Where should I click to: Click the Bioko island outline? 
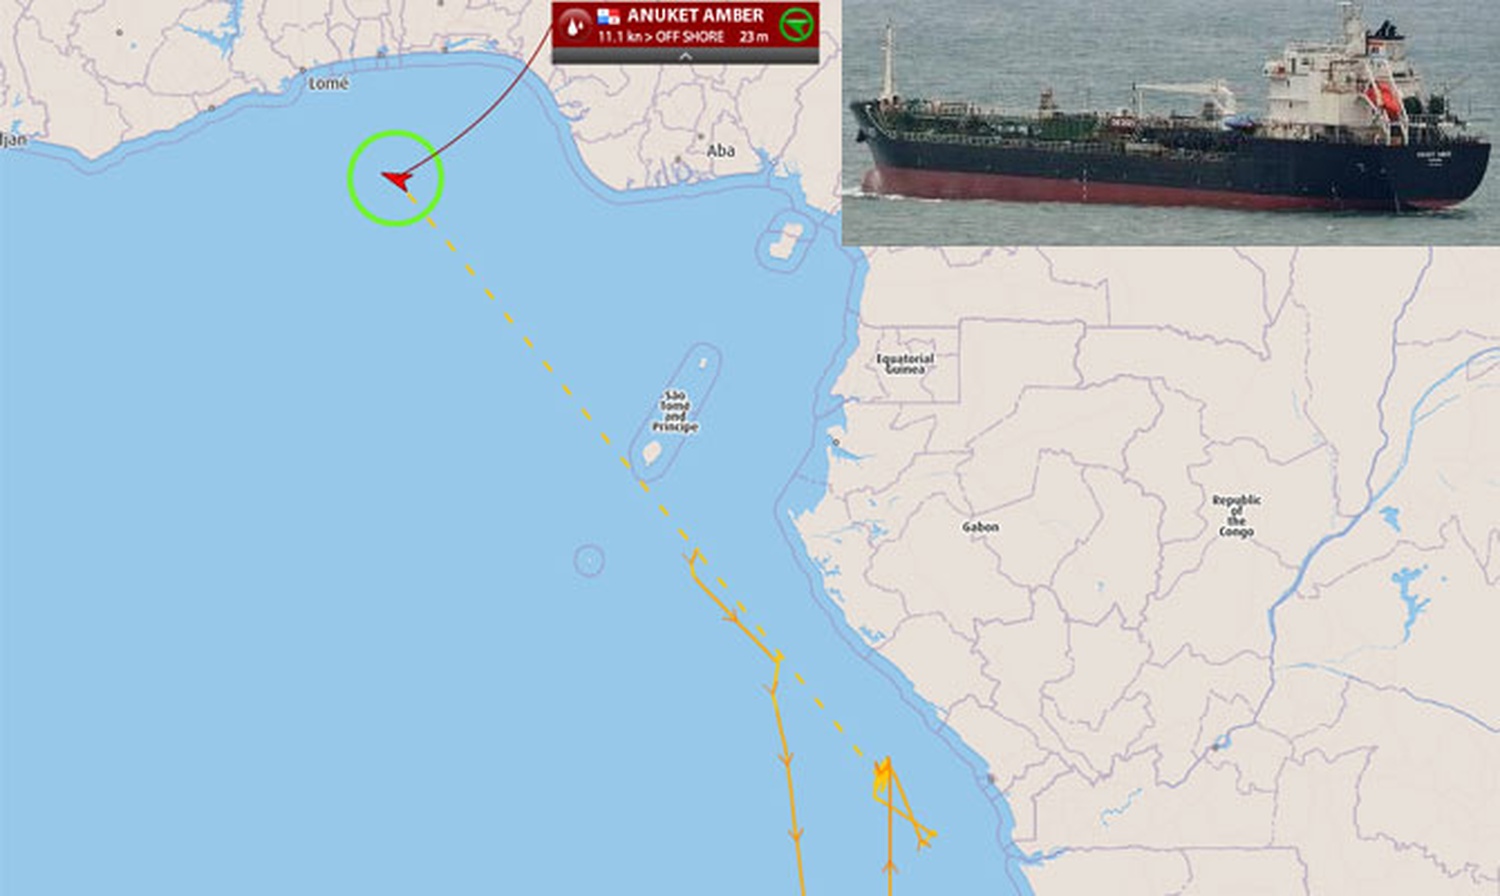click(x=787, y=241)
